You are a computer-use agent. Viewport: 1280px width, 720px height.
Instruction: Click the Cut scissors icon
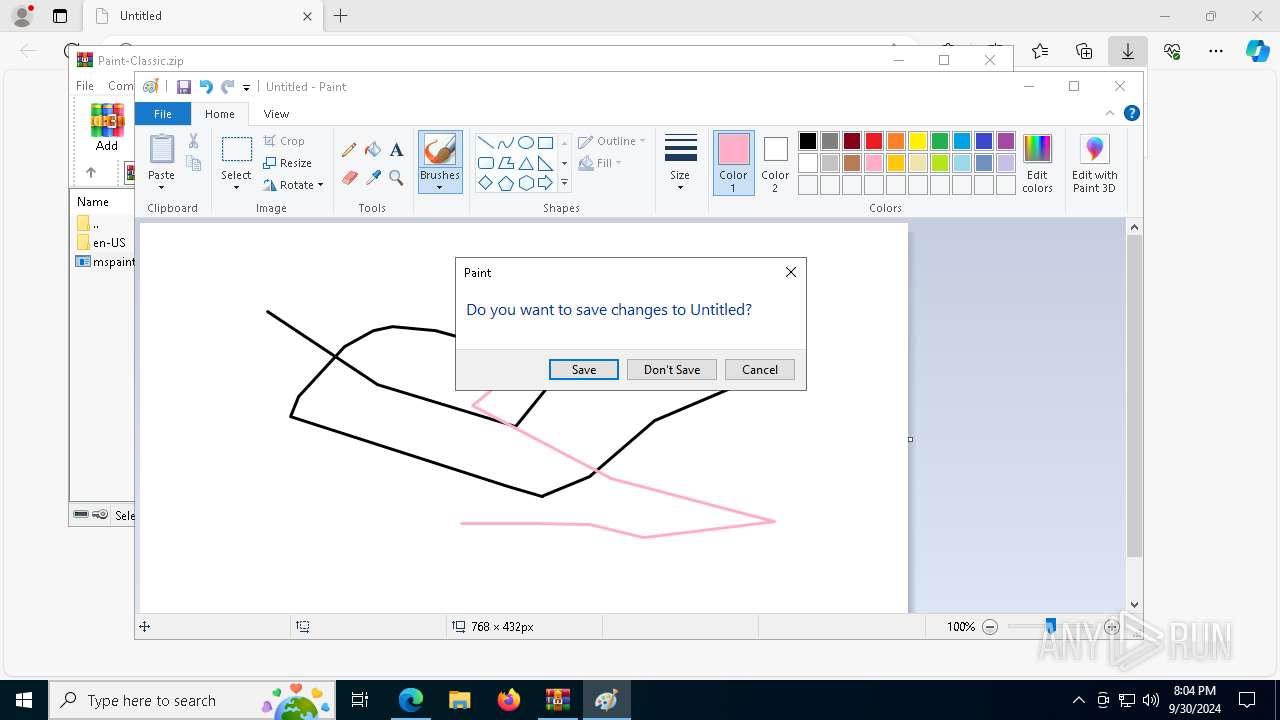point(194,141)
